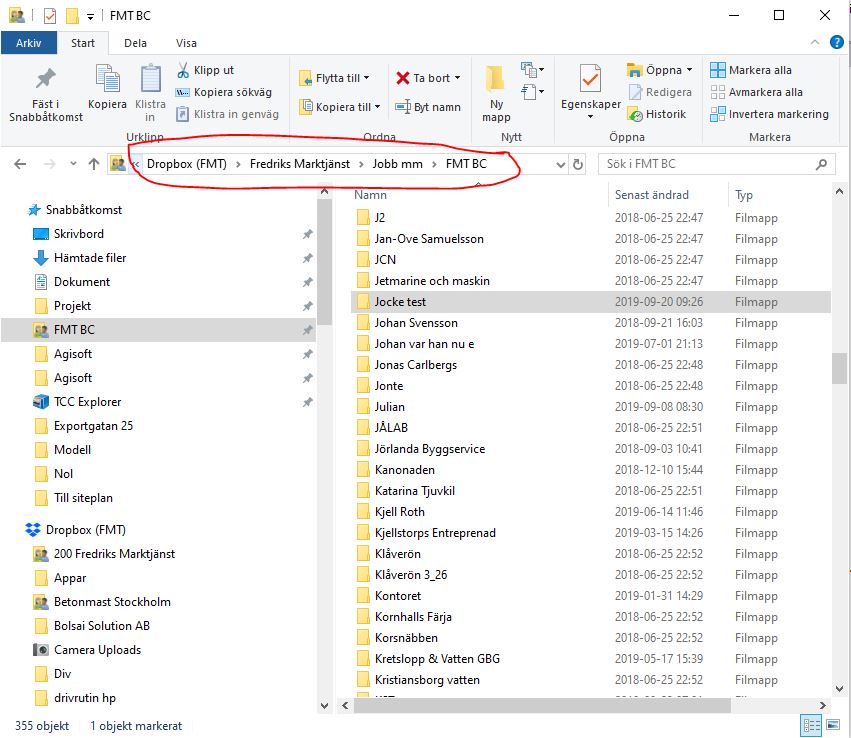
Task: Select the Jocke test folder
Action: 591,302
